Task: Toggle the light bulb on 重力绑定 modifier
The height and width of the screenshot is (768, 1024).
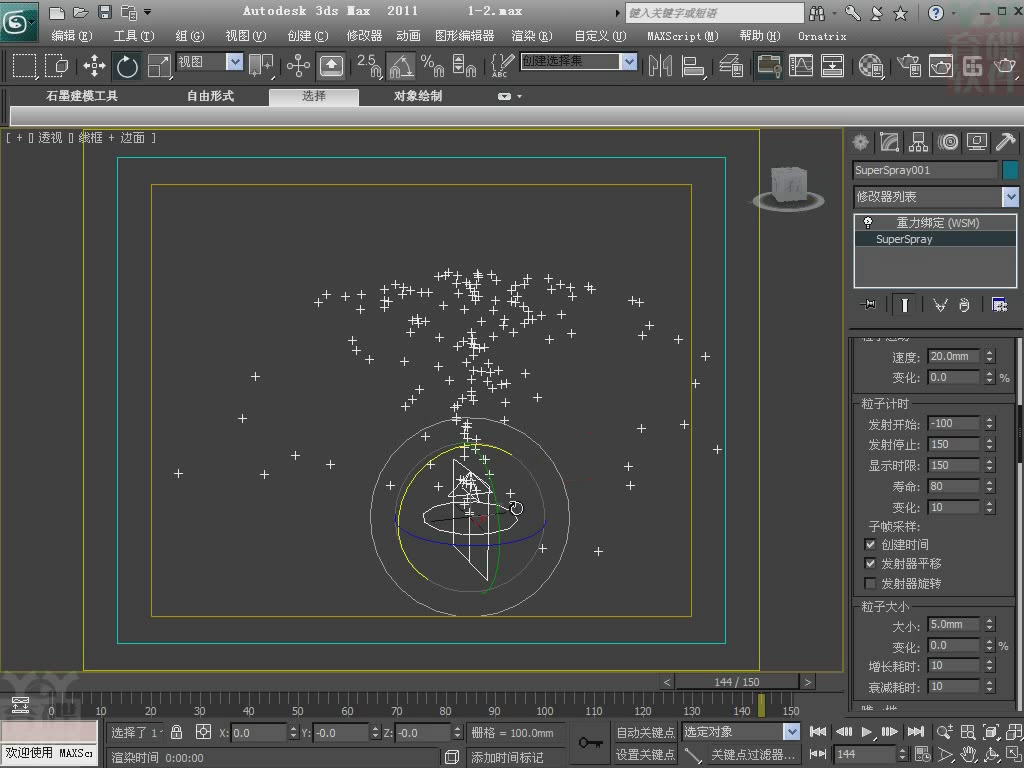Action: pyautogui.click(x=868, y=223)
